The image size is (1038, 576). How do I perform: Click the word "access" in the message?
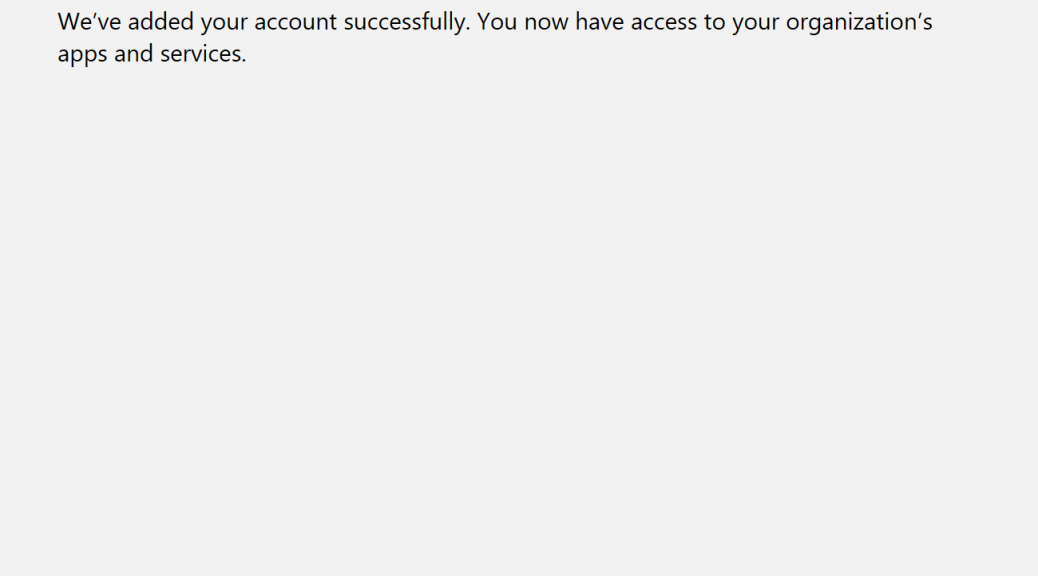pyautogui.click(x=664, y=24)
